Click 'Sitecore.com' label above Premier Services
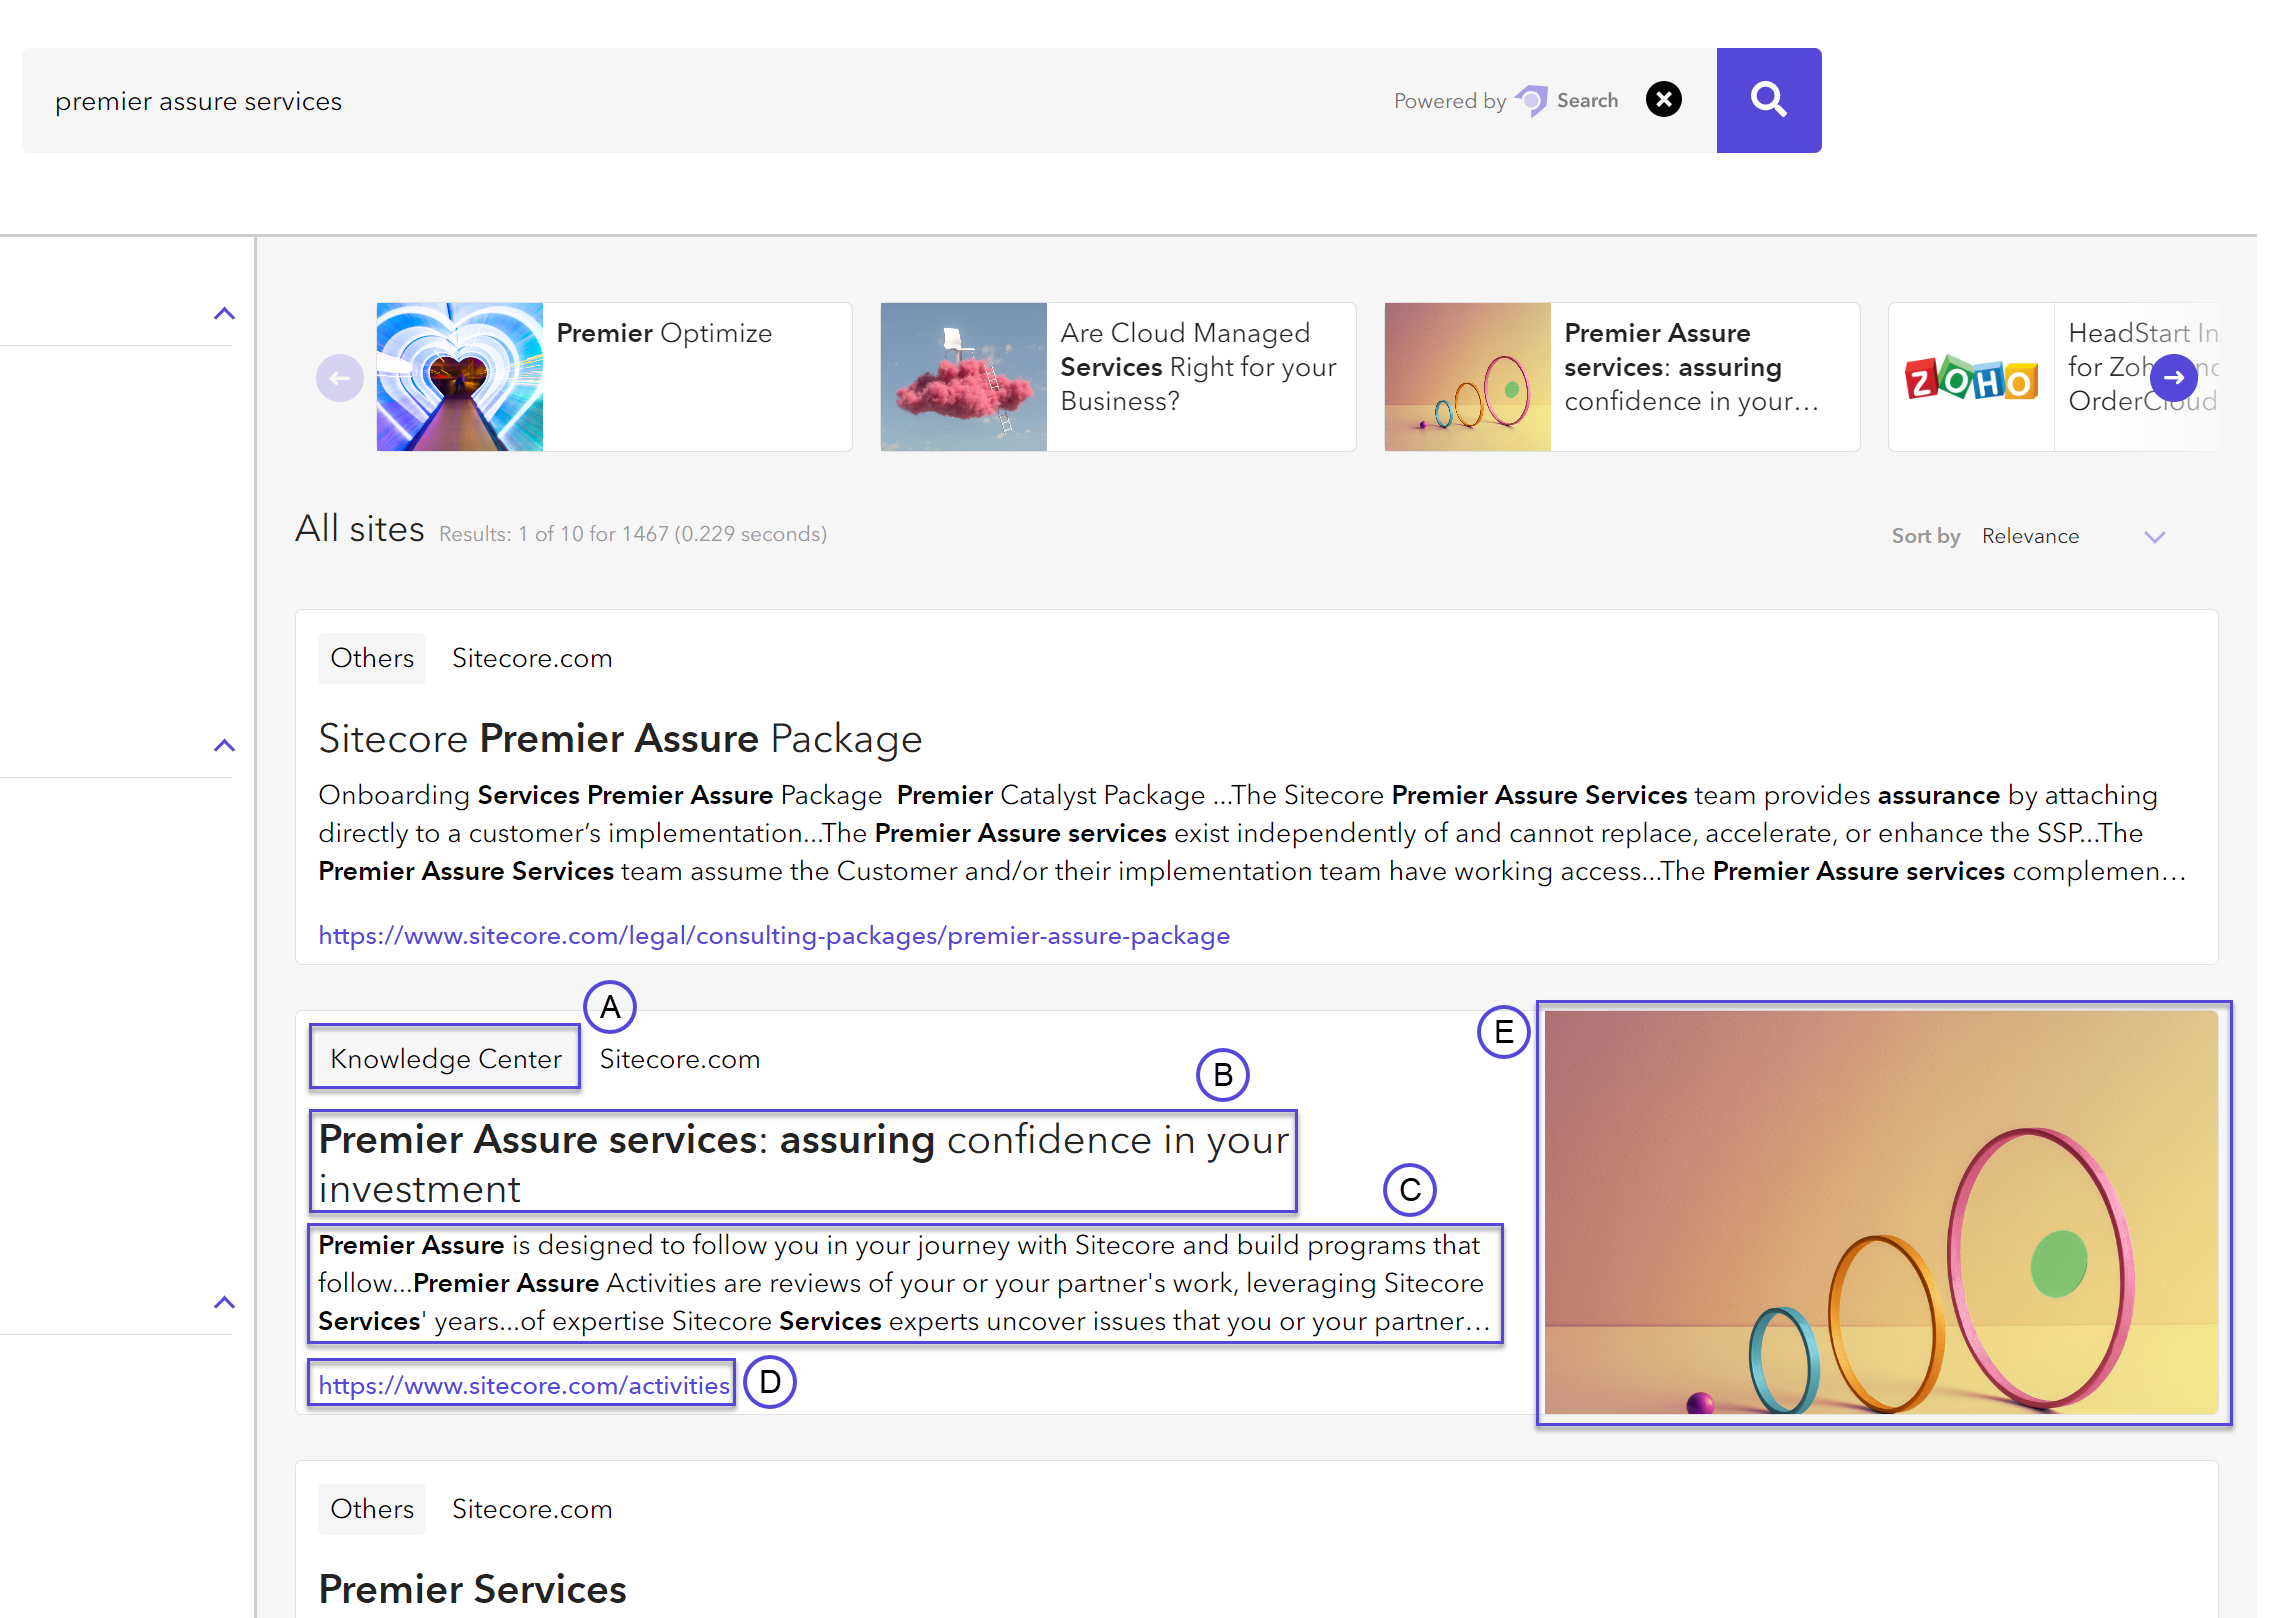Viewport: 2274px width, 1618px height. click(532, 1509)
